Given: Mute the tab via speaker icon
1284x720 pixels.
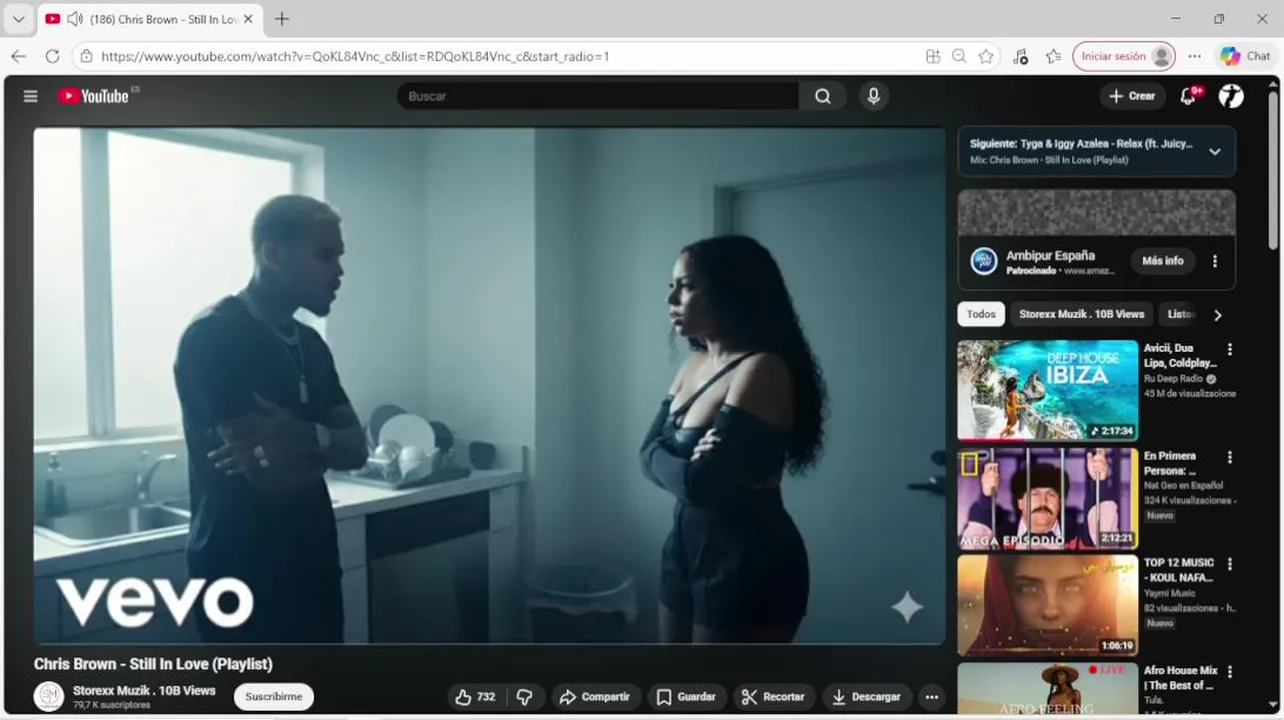Looking at the screenshot, I should click(74, 19).
